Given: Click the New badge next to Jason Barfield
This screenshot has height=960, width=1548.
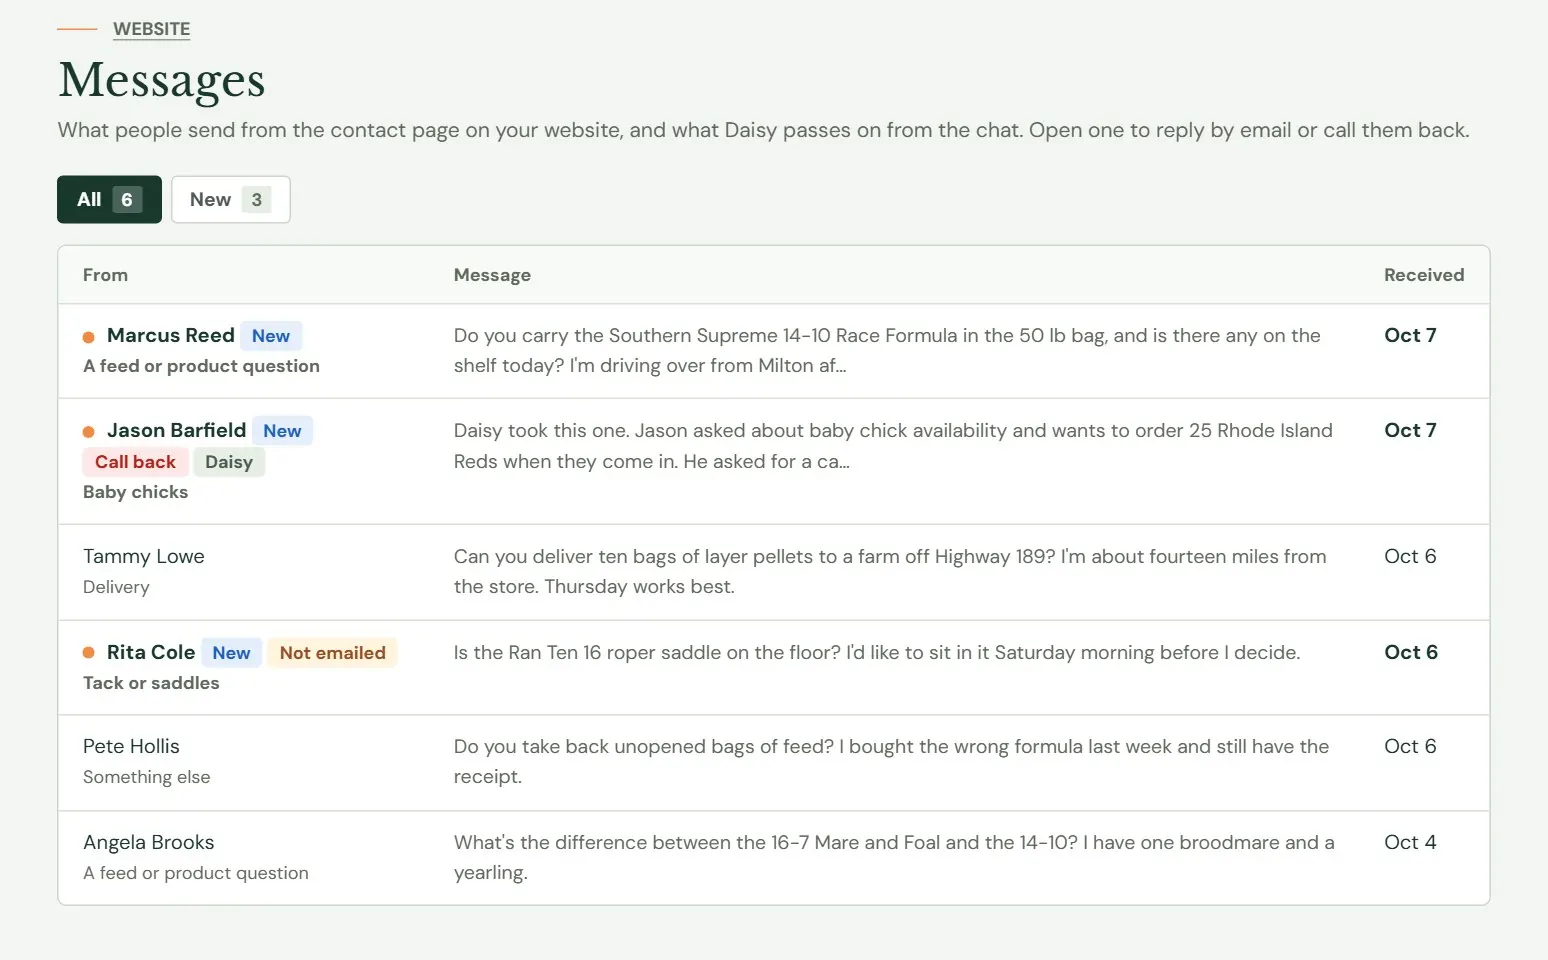Looking at the screenshot, I should (x=282, y=431).
